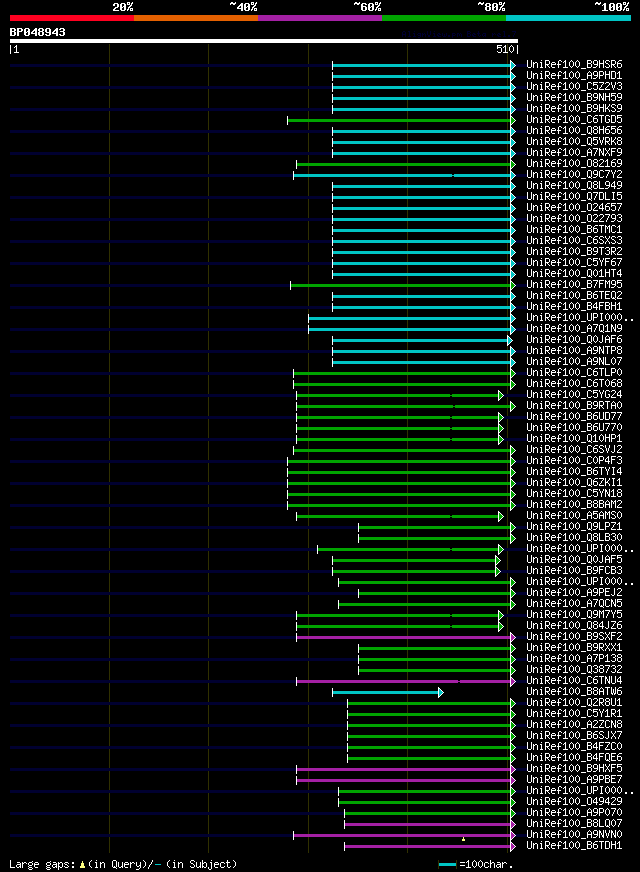This screenshot has height=872, width=640.
Task: Select last hit UniRef100_B6TDH1
Action: [x=574, y=846]
